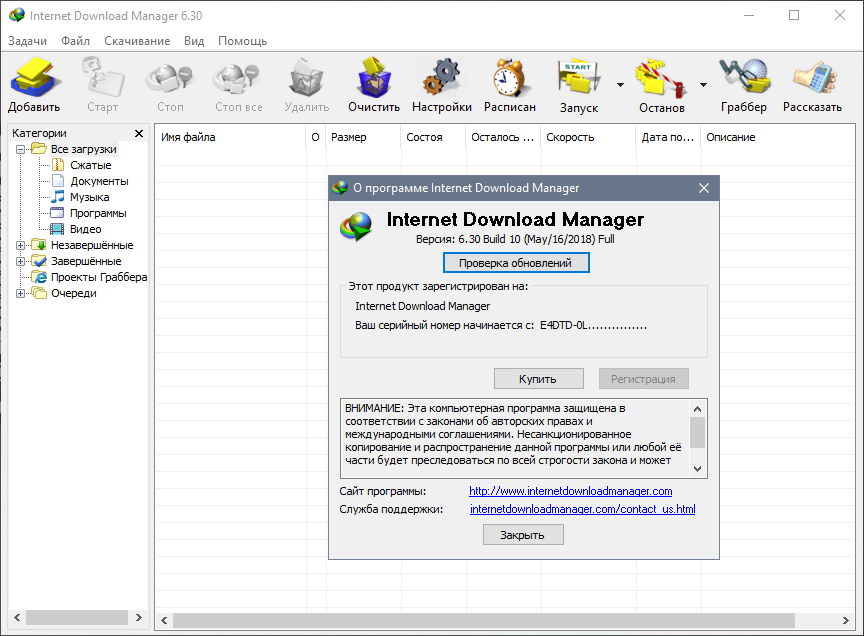Select the Документы category
864x636 pixels.
coord(99,181)
